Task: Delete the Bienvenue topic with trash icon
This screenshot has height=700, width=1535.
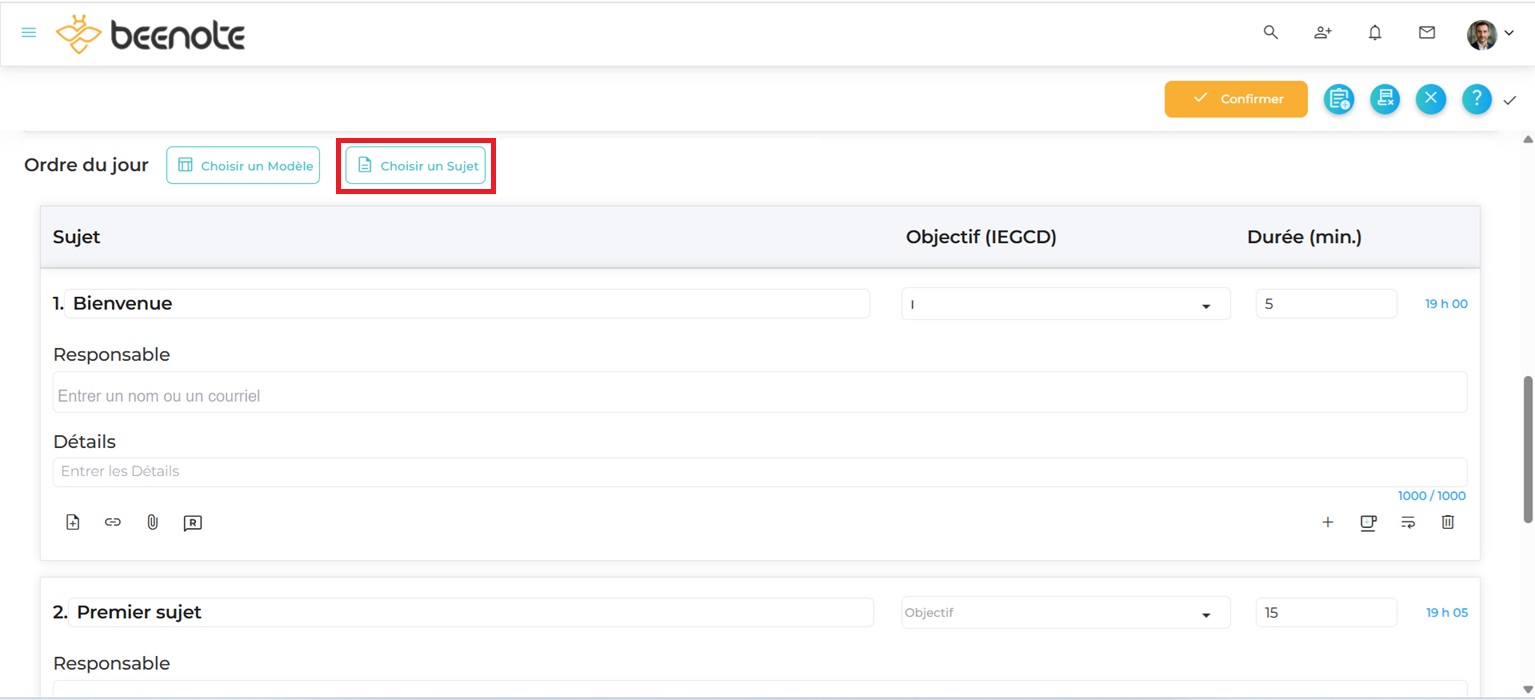Action: (1447, 522)
